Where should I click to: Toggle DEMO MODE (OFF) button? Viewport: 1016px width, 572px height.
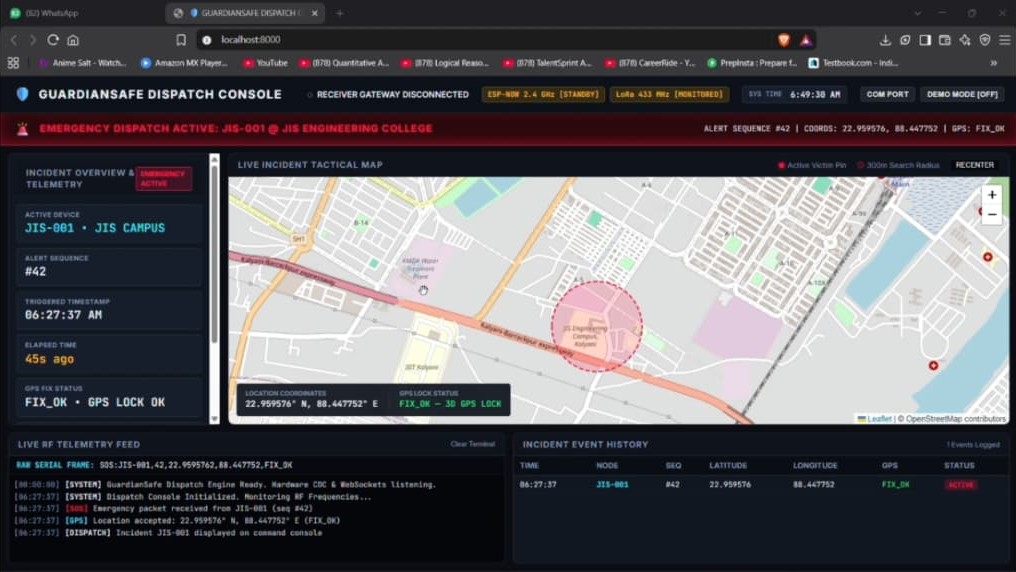pyautogui.click(x=962, y=95)
